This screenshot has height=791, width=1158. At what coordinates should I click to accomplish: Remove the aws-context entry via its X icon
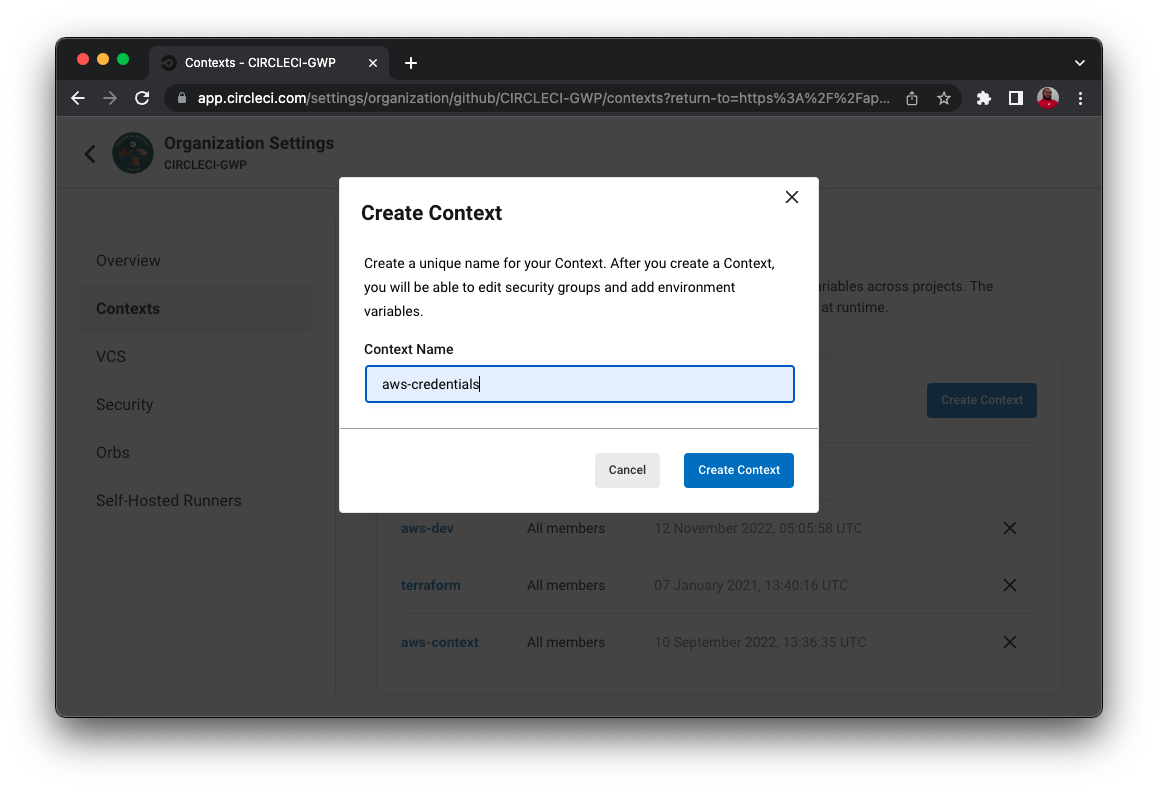click(x=1009, y=642)
